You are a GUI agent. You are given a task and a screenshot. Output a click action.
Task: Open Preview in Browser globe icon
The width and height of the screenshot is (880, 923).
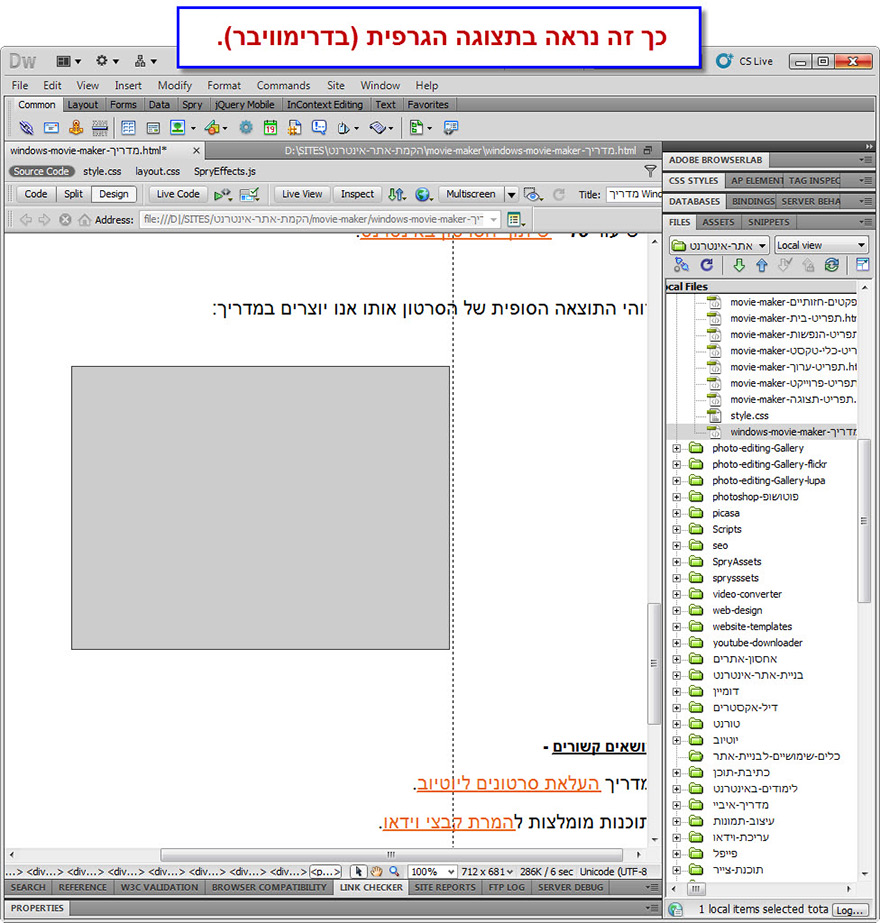coord(422,194)
